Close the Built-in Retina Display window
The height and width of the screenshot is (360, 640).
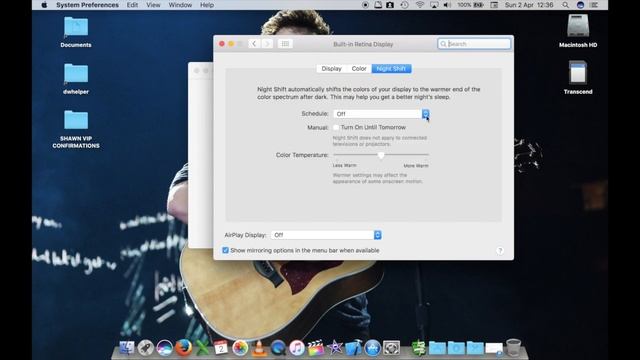pyautogui.click(x=222, y=44)
